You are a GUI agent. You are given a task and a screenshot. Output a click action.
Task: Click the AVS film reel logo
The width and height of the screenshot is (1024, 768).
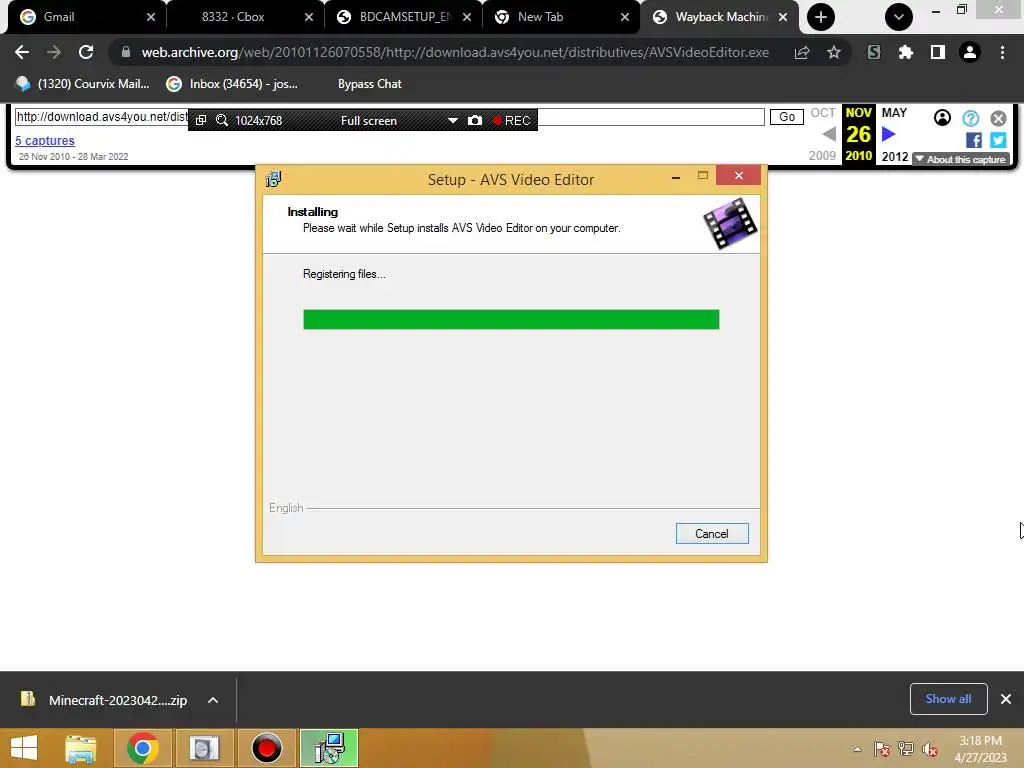click(x=730, y=224)
